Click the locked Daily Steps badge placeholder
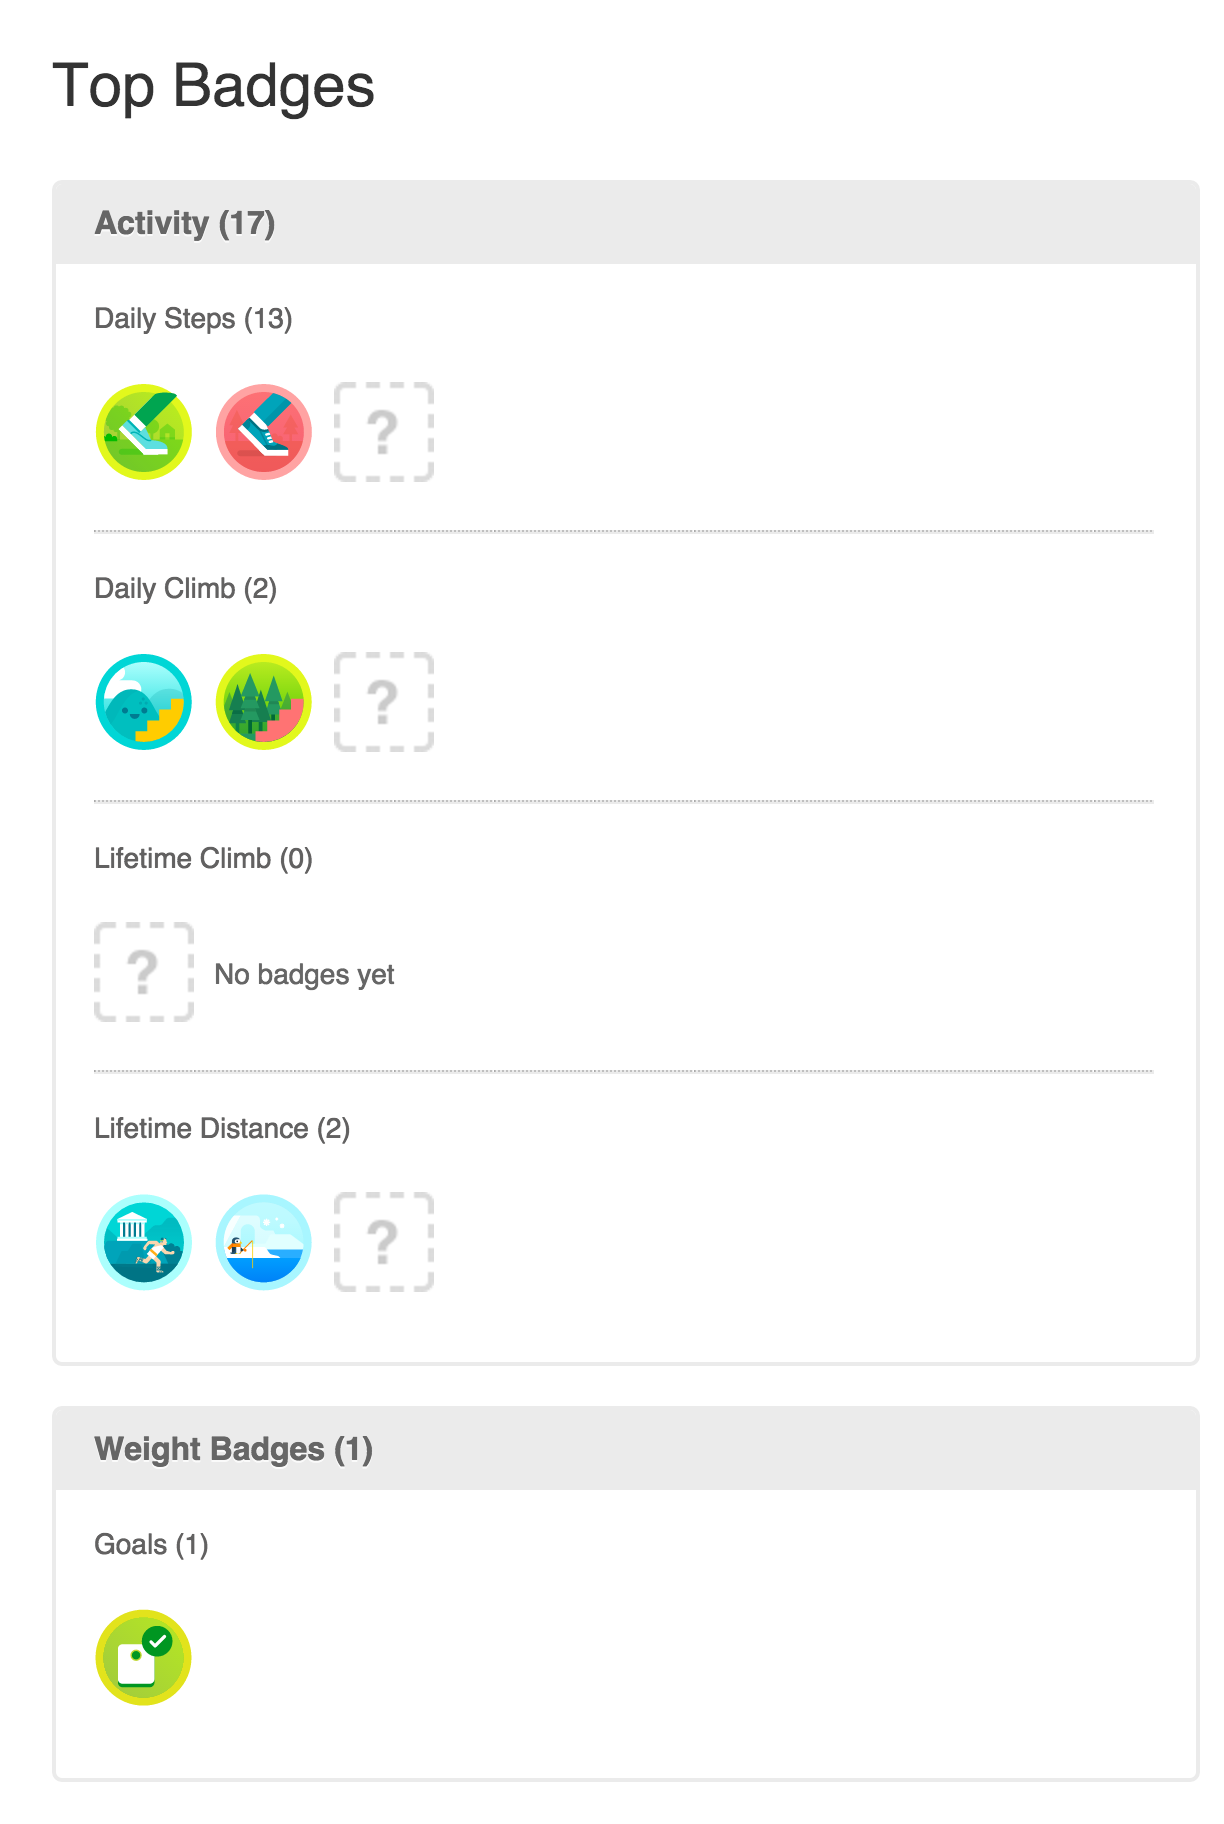 point(384,432)
